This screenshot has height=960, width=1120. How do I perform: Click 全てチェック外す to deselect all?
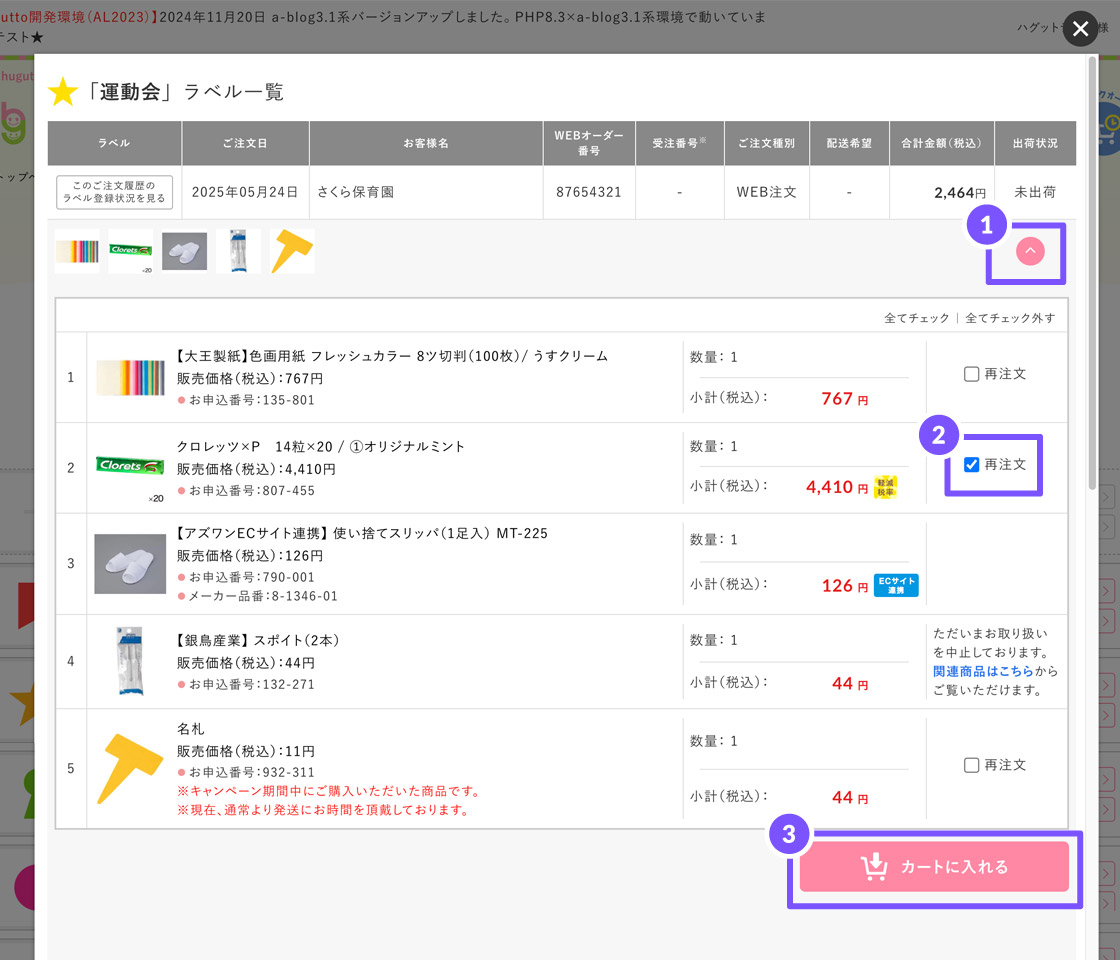1009,318
